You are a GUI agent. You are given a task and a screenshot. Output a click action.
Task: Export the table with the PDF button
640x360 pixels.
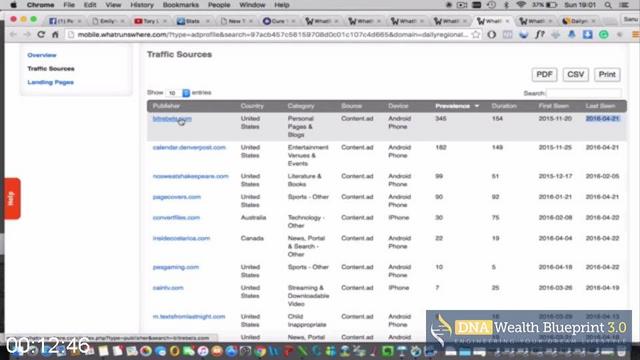(544, 75)
